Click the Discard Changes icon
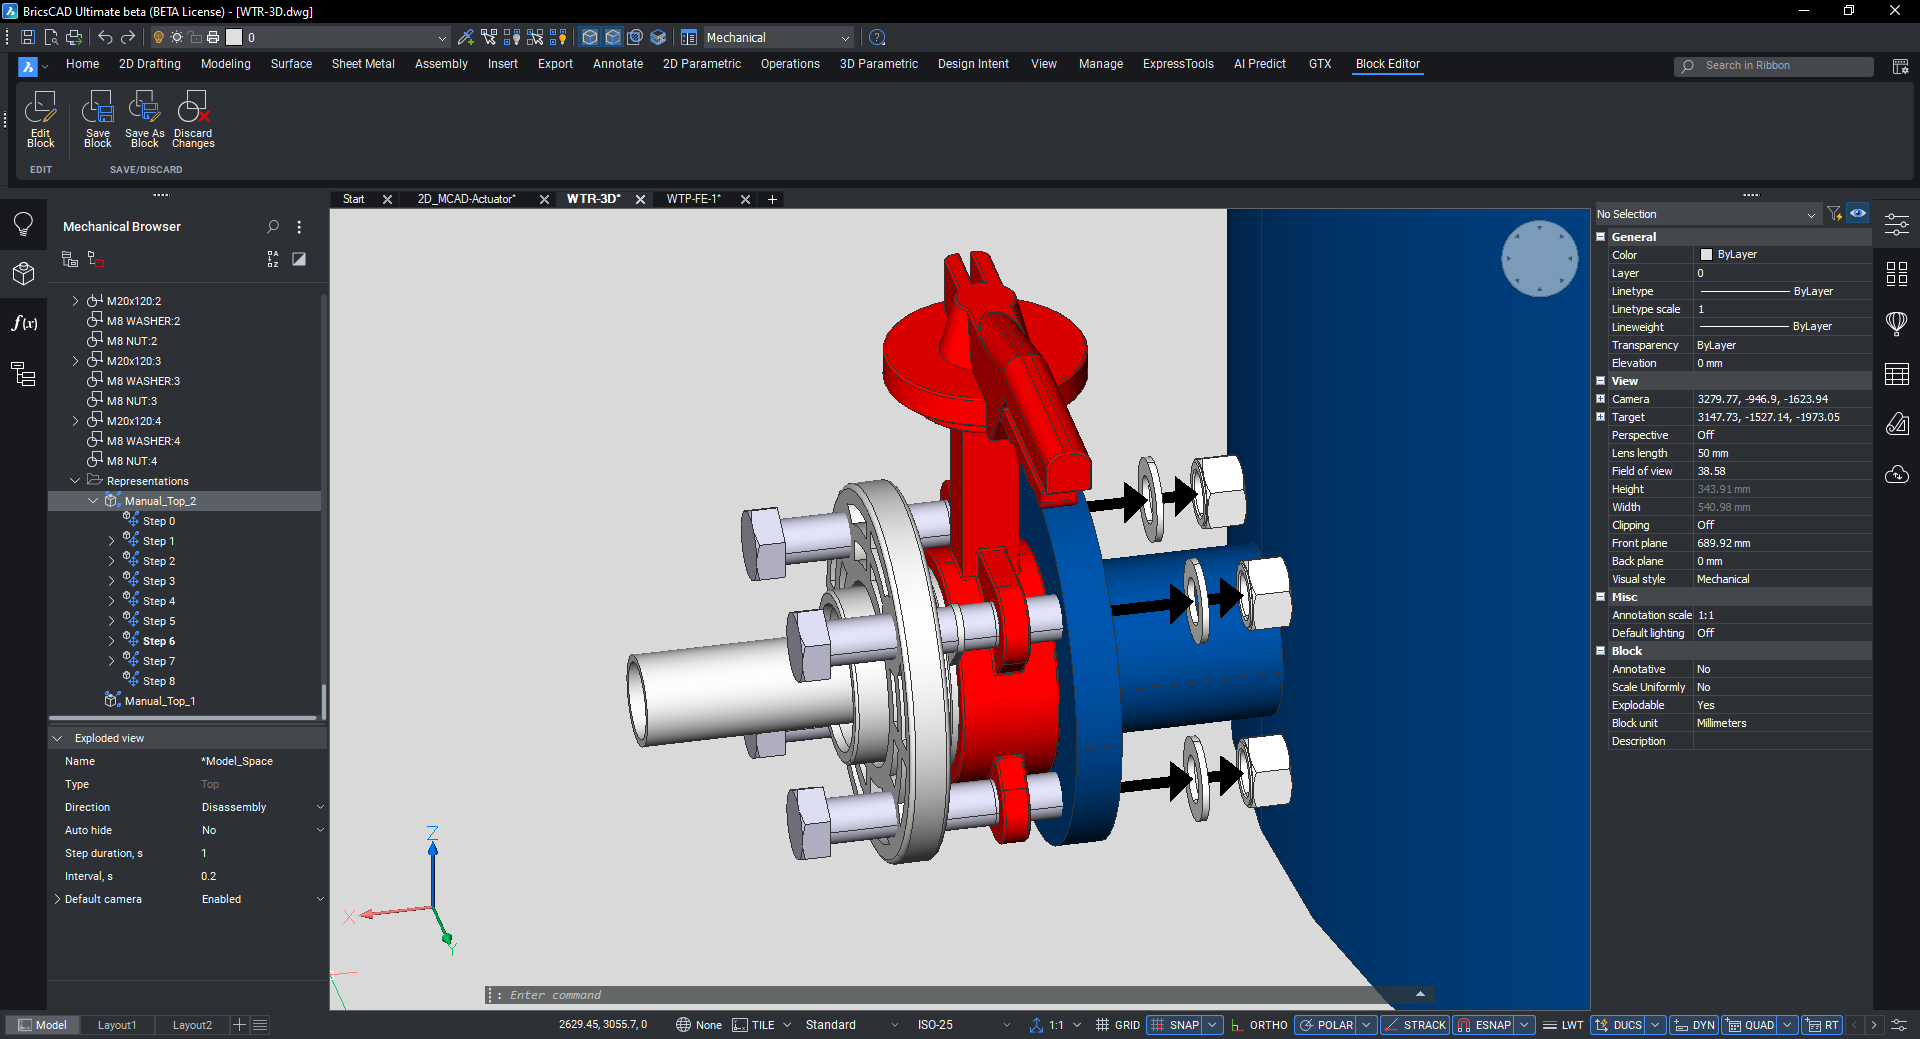This screenshot has width=1920, height=1039. [192, 107]
